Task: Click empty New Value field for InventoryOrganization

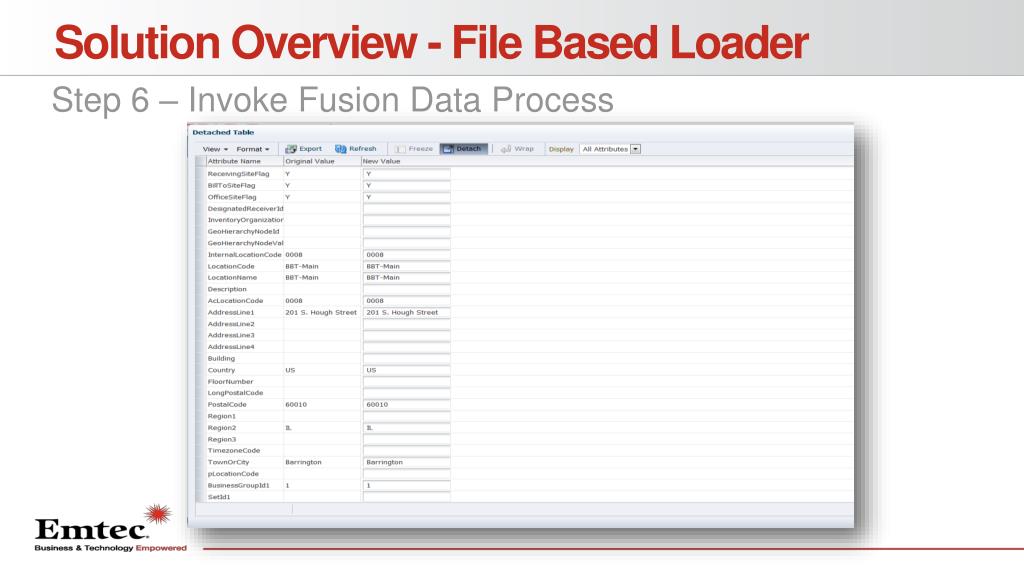Action: pyautogui.click(x=406, y=220)
